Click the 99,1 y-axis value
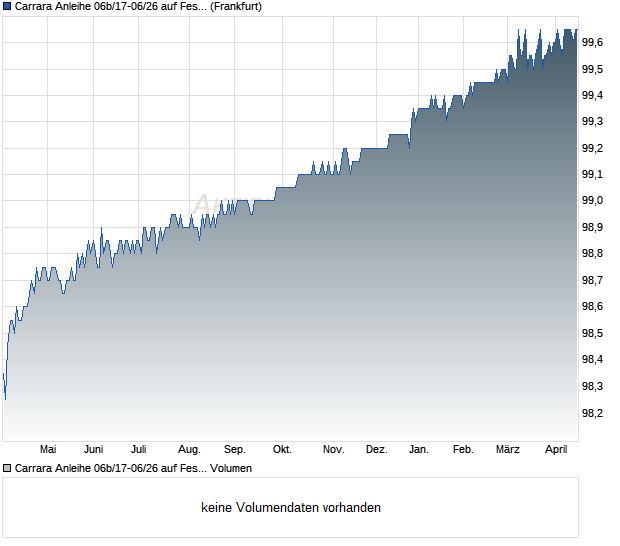Screen dimensions: 620x546 tap(593, 174)
